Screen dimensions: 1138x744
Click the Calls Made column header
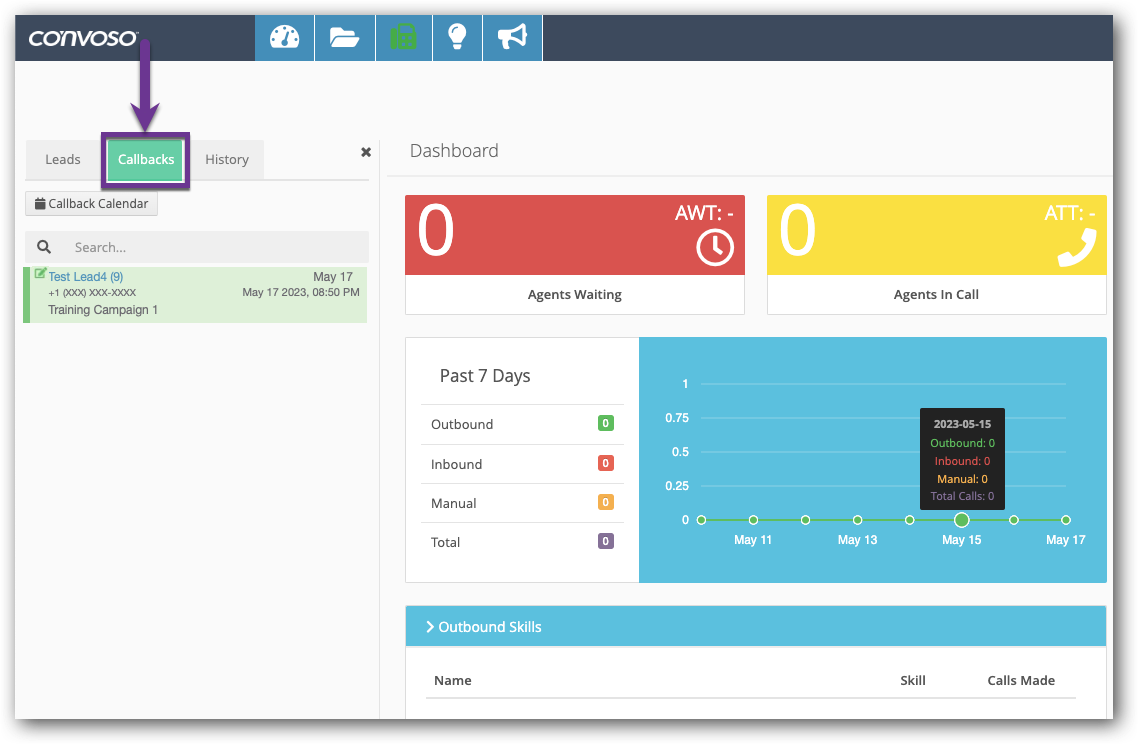(1021, 681)
